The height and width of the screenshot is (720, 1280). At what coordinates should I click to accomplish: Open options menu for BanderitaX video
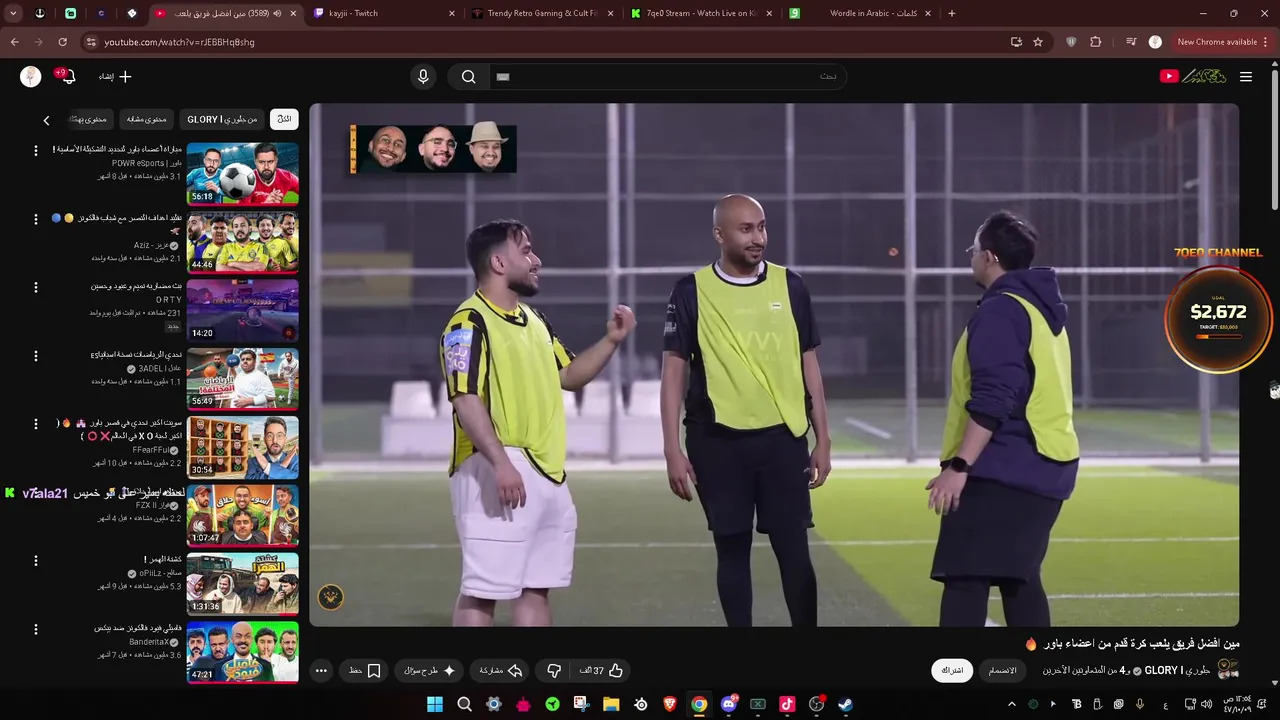(x=36, y=629)
